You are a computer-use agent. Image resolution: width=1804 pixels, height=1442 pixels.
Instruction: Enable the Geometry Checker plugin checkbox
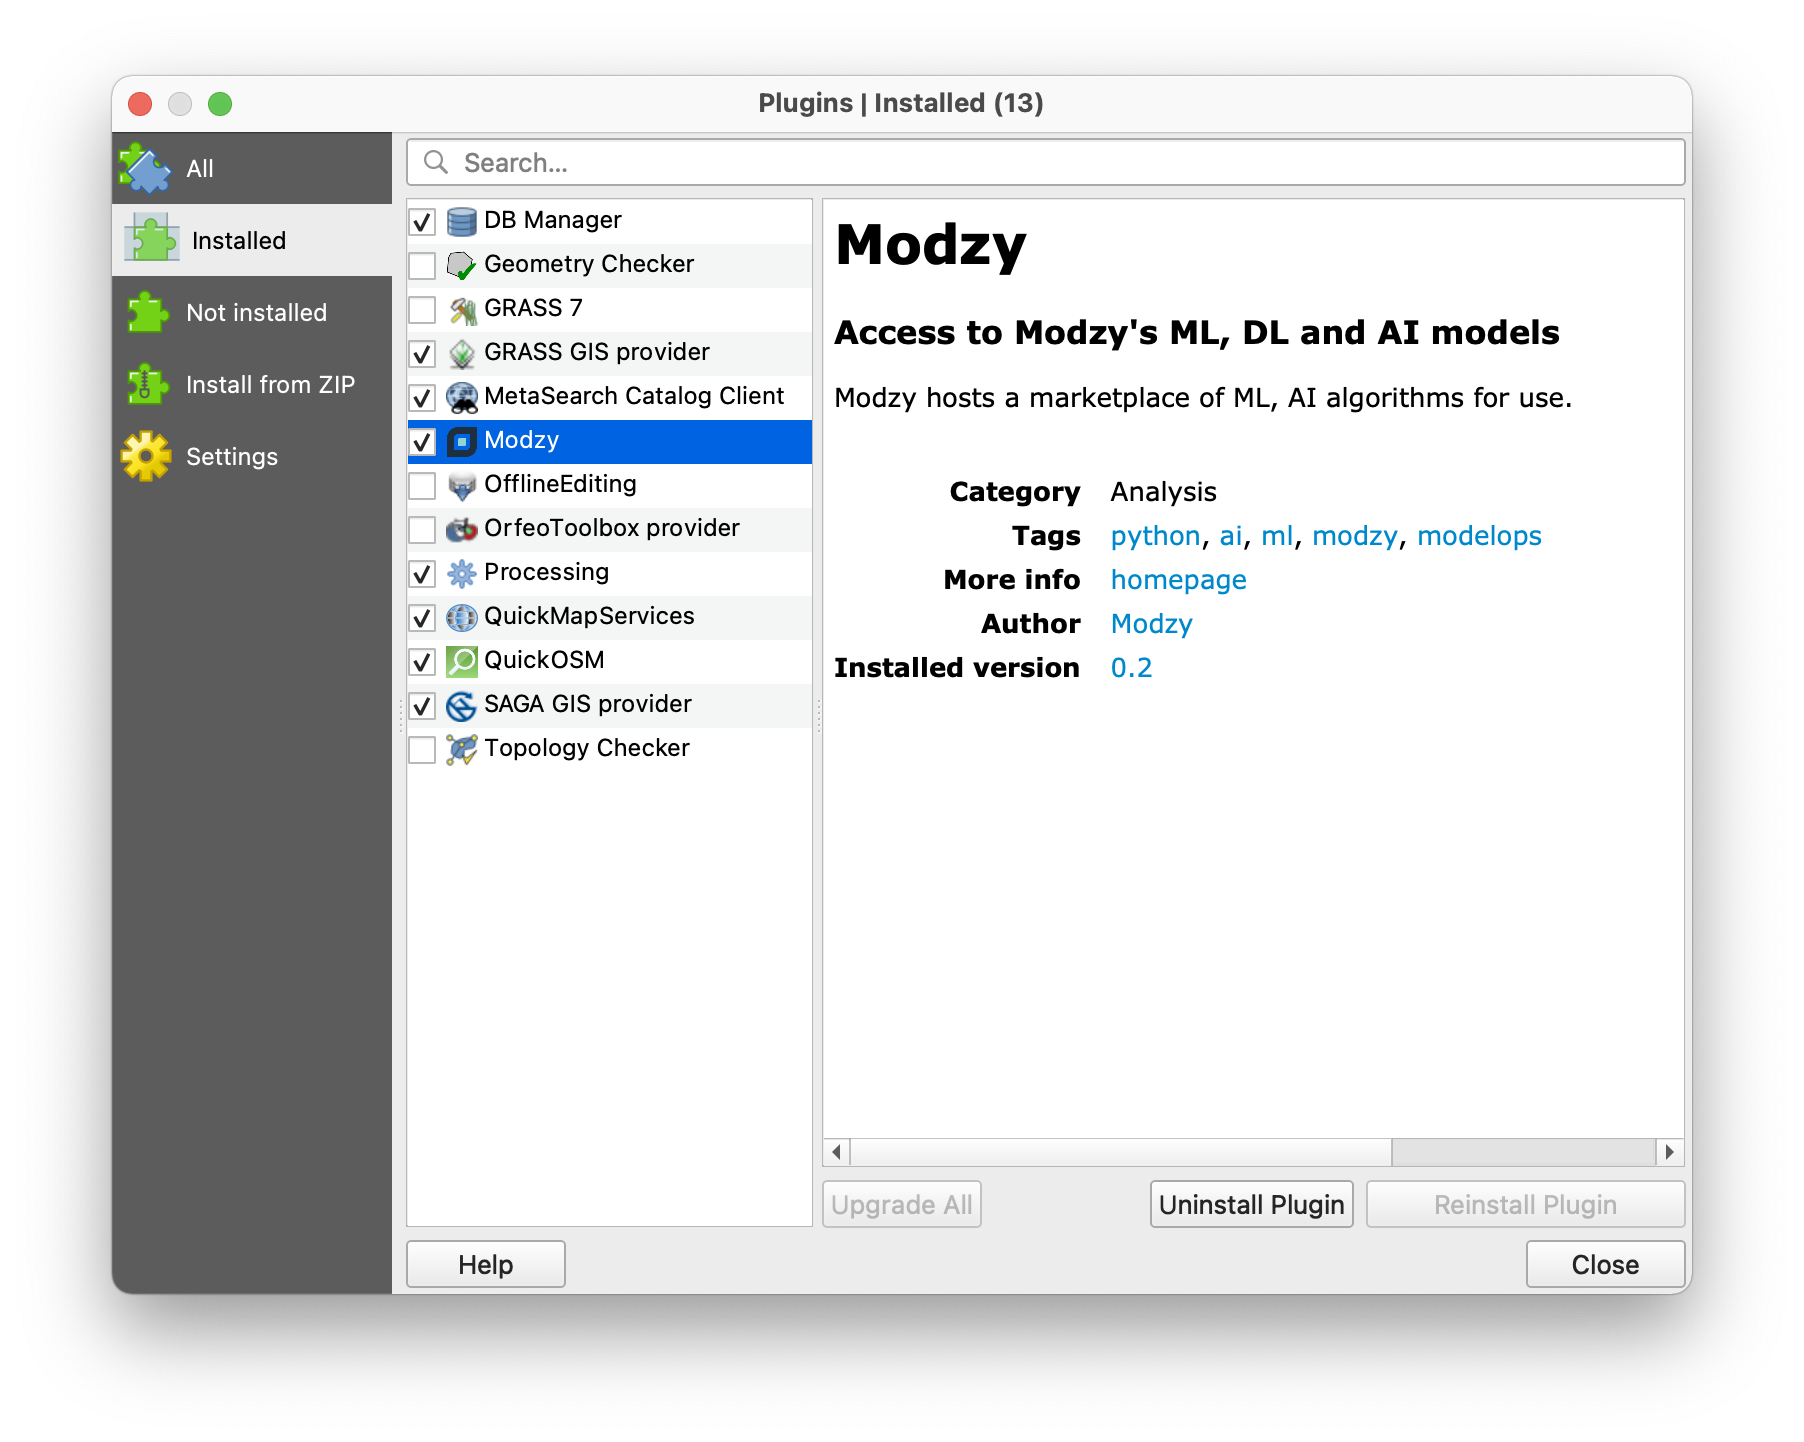click(423, 265)
